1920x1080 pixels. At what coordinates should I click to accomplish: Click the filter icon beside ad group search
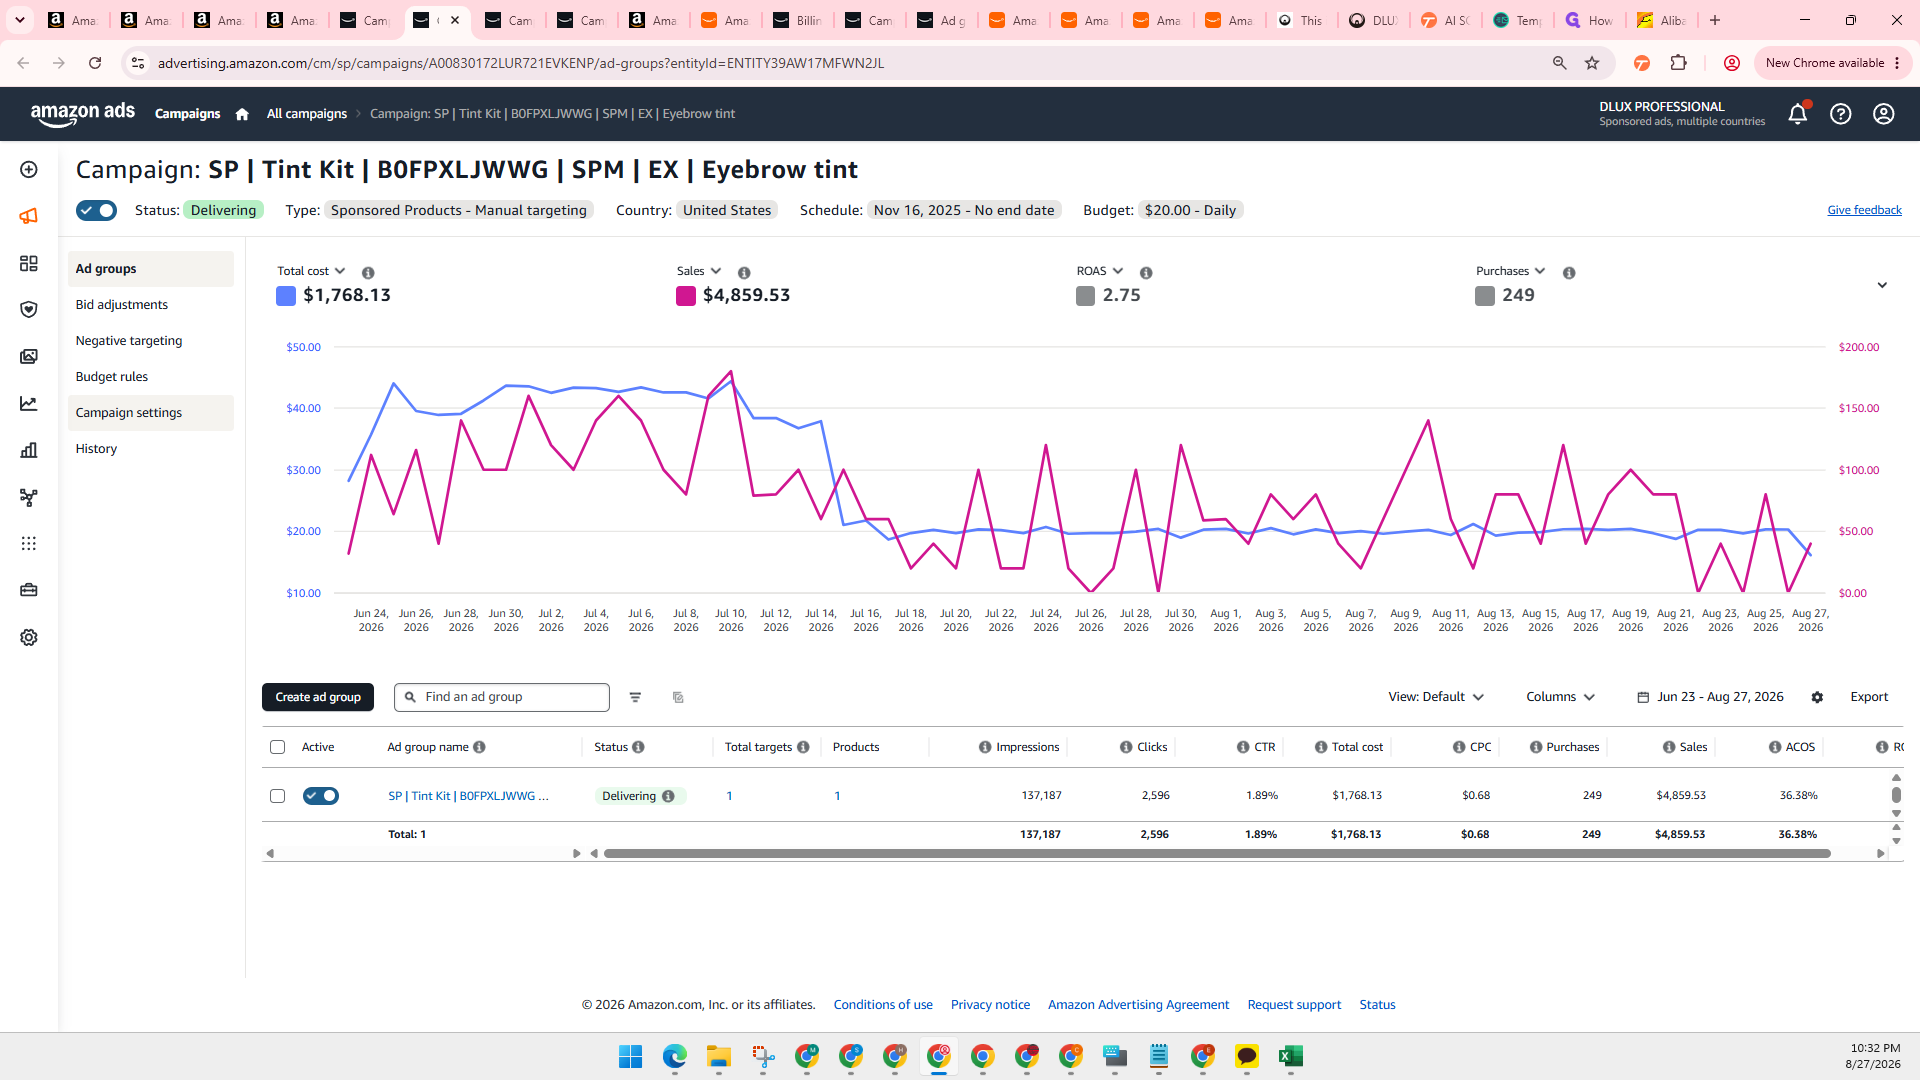point(635,697)
